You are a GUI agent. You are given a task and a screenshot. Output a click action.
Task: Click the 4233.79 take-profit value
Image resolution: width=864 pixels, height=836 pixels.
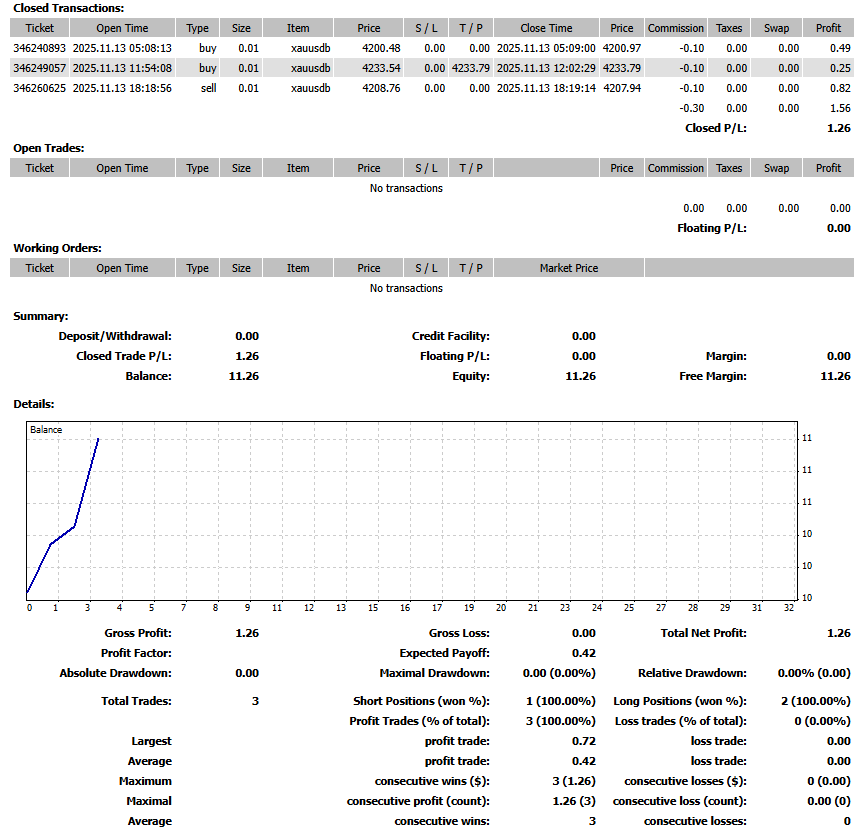click(x=470, y=68)
